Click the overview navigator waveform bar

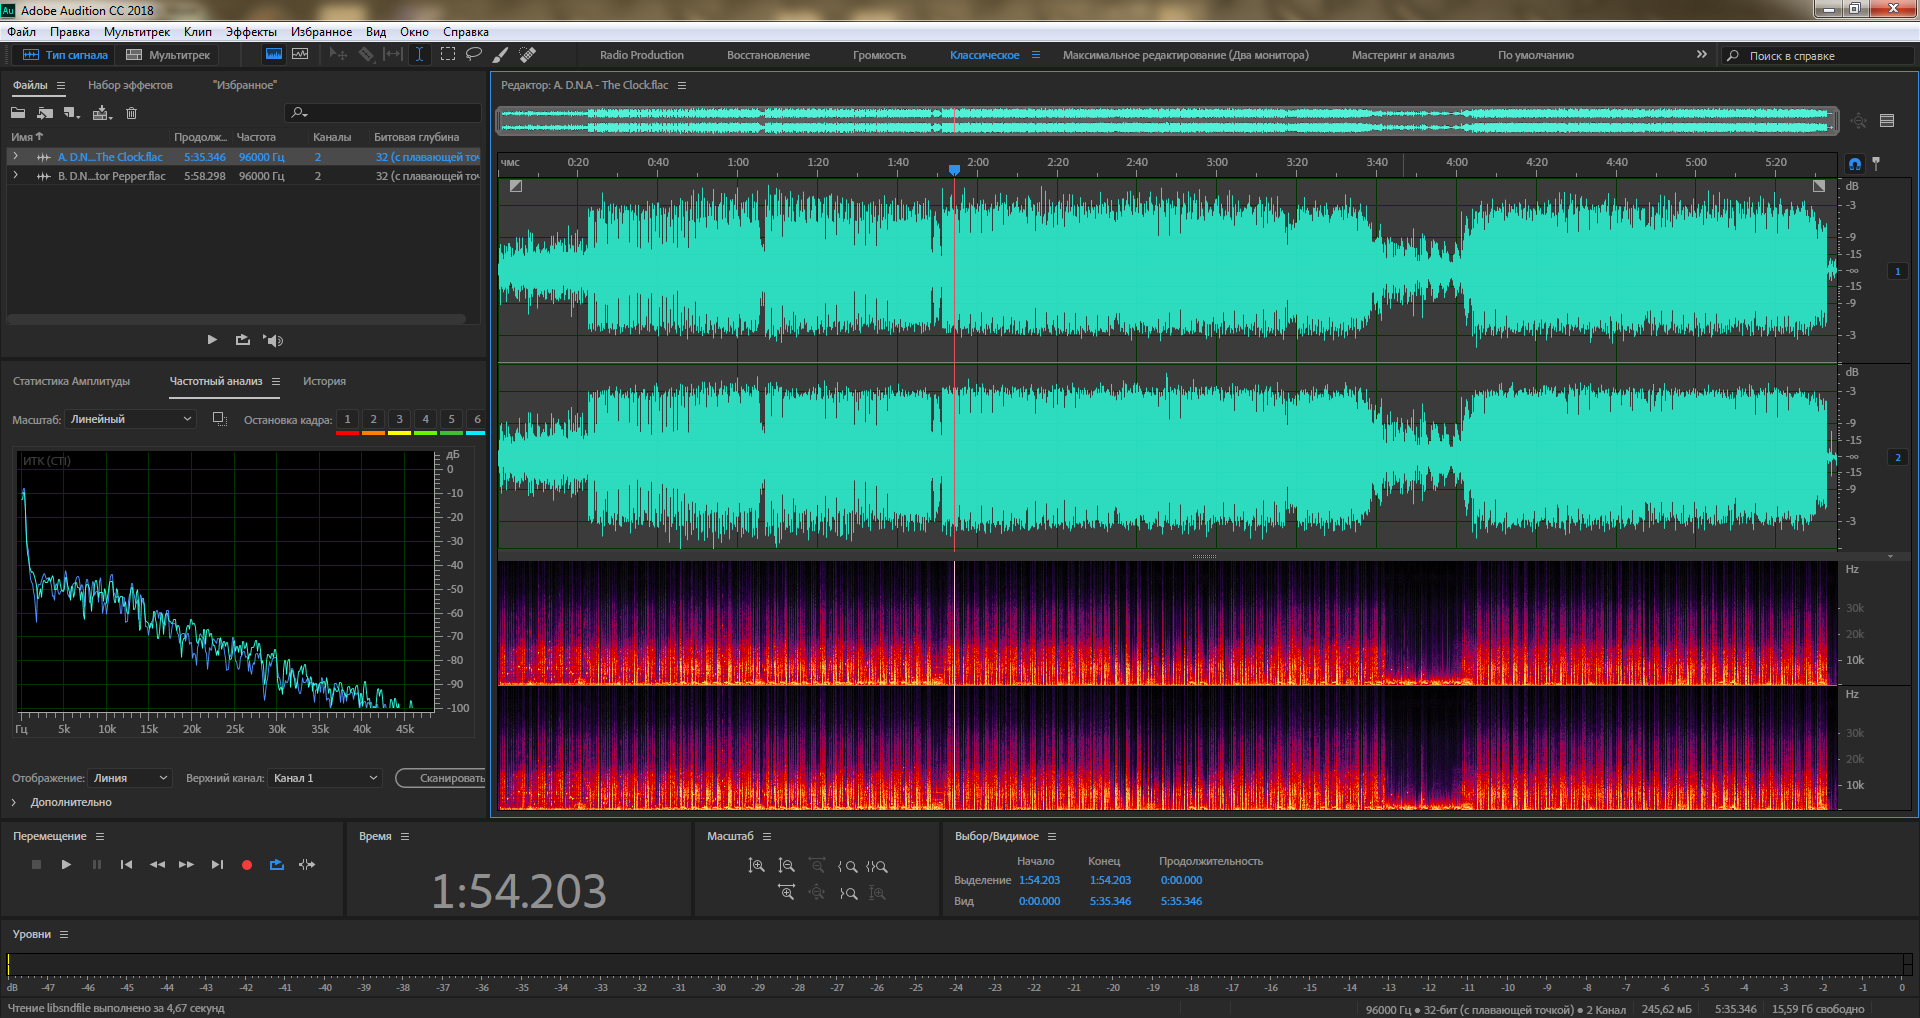point(1167,121)
